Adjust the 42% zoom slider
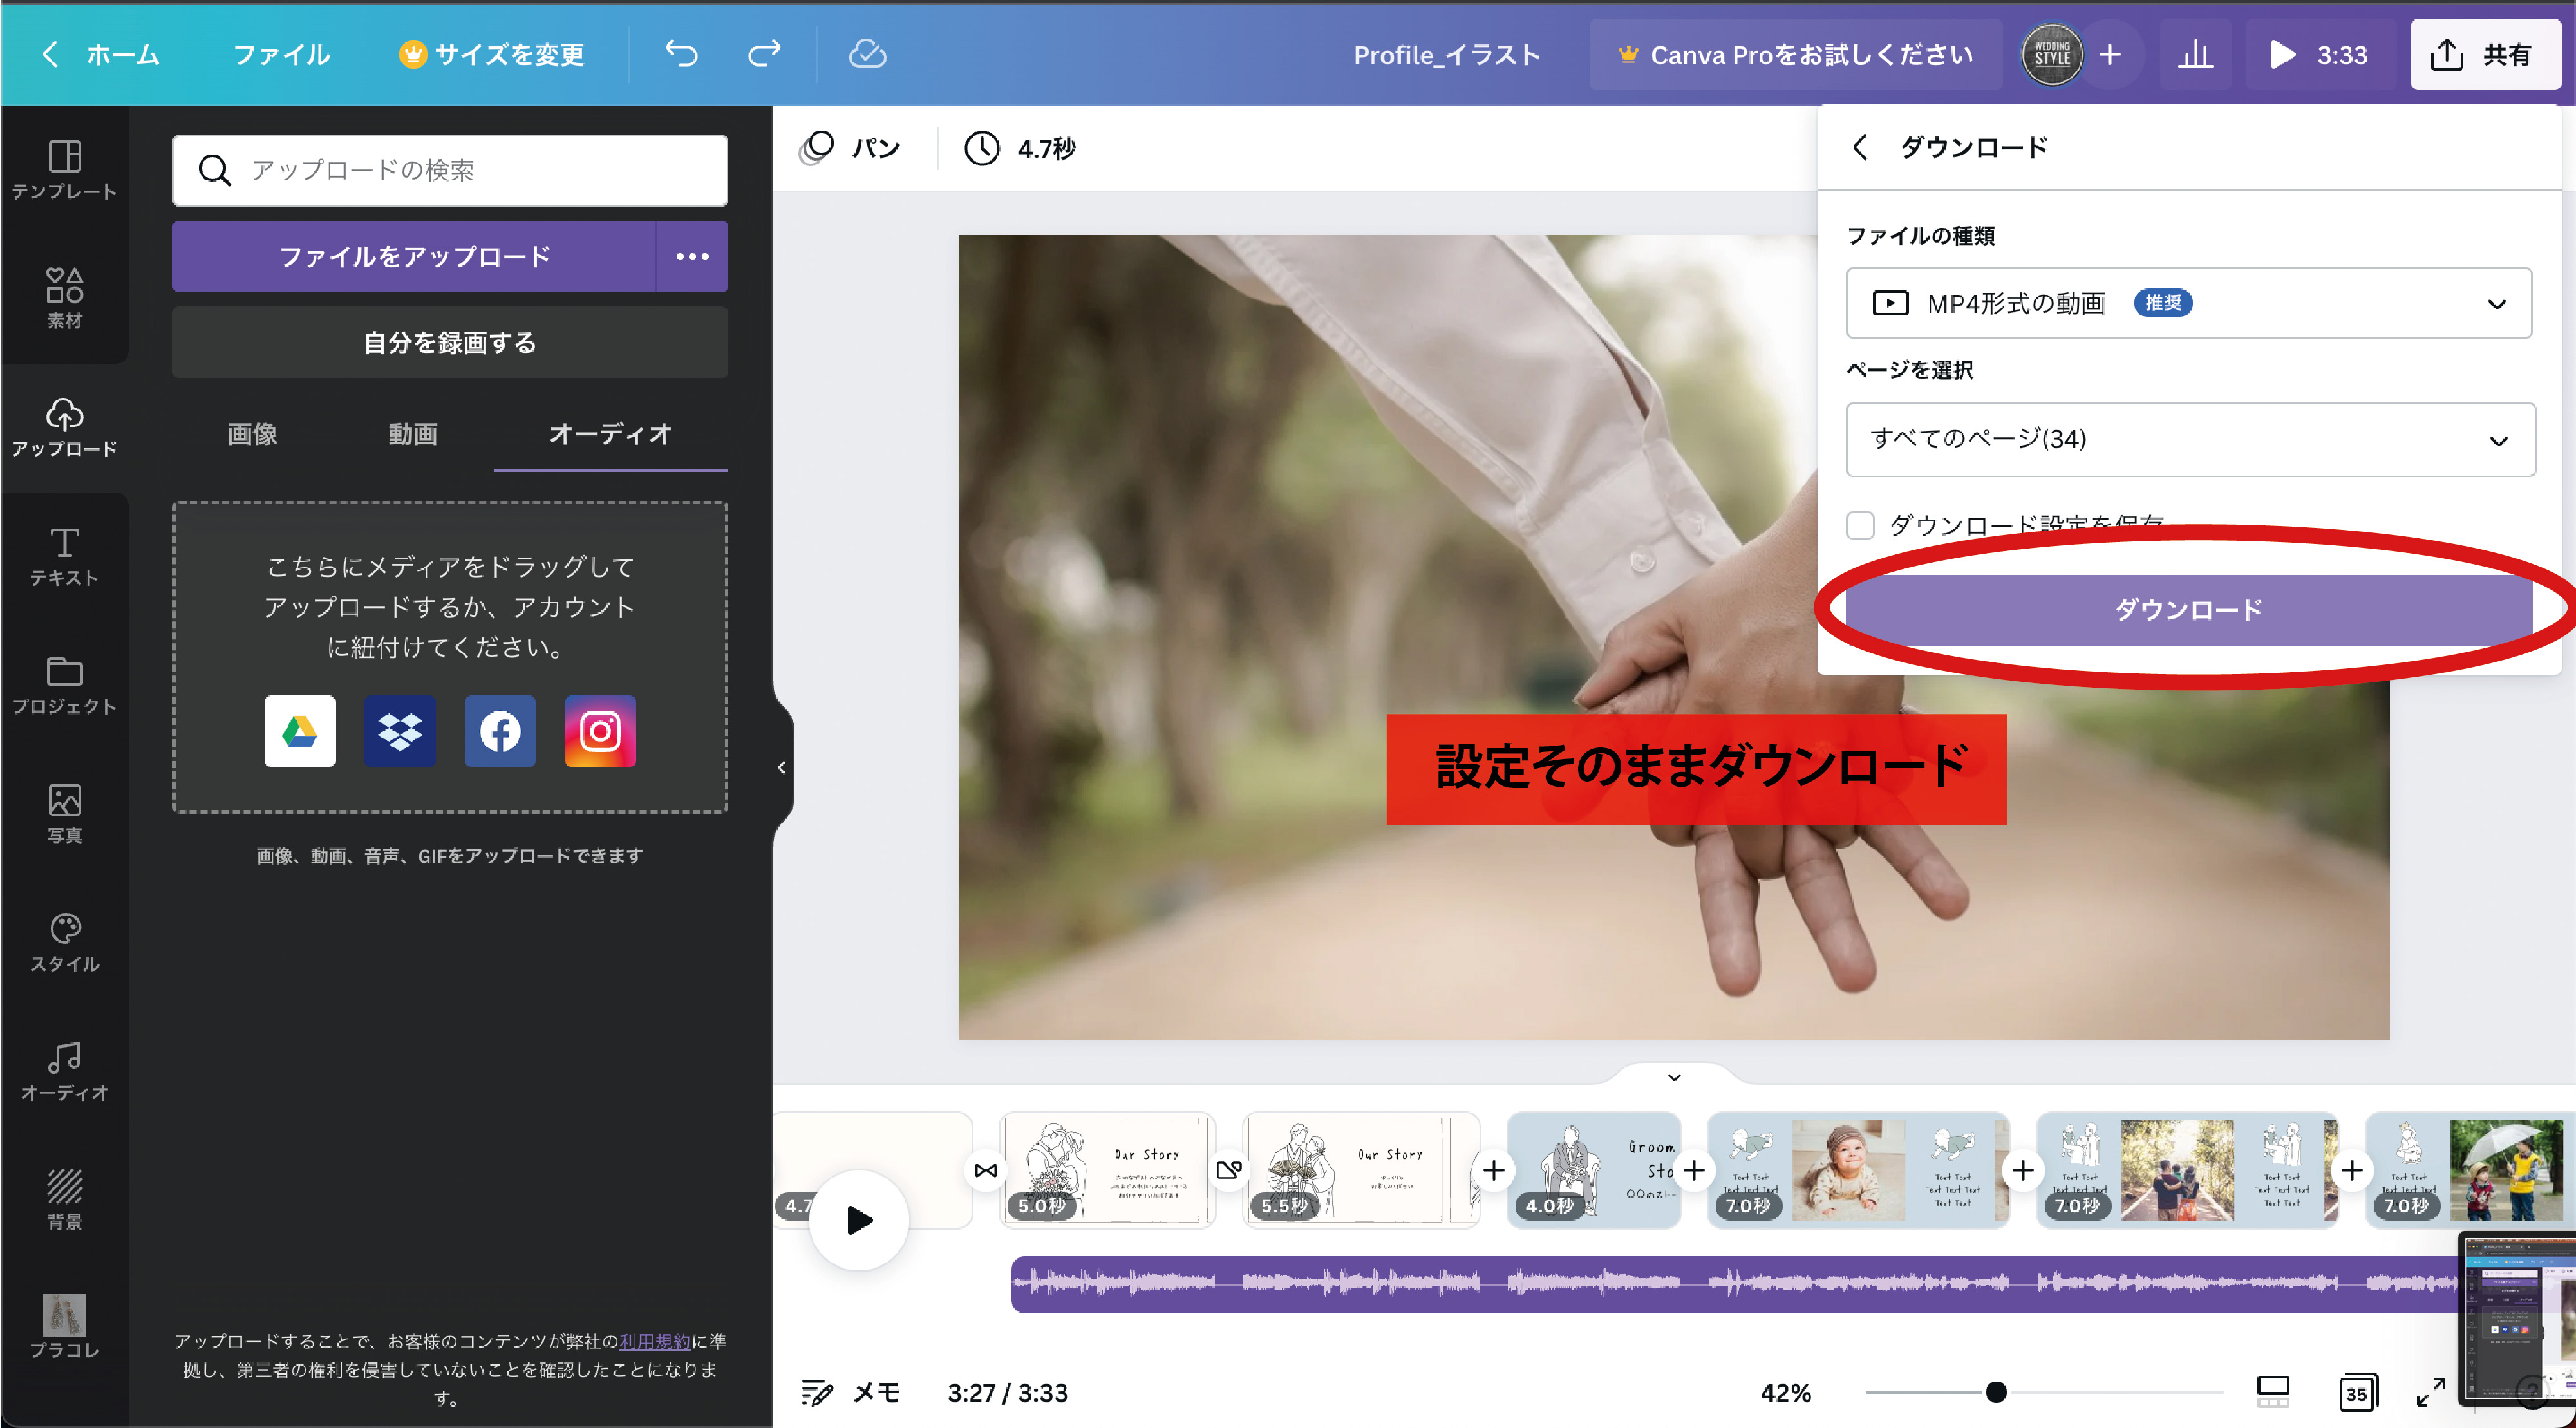The height and width of the screenshot is (1428, 2576). [x=1996, y=1392]
